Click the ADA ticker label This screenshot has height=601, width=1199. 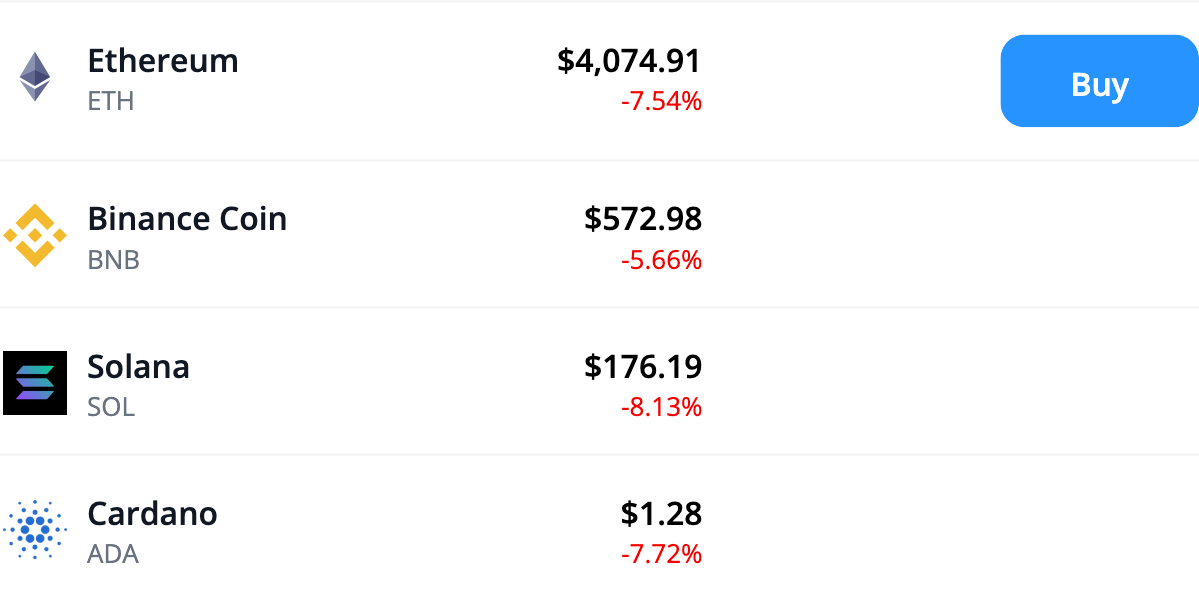coord(111,553)
